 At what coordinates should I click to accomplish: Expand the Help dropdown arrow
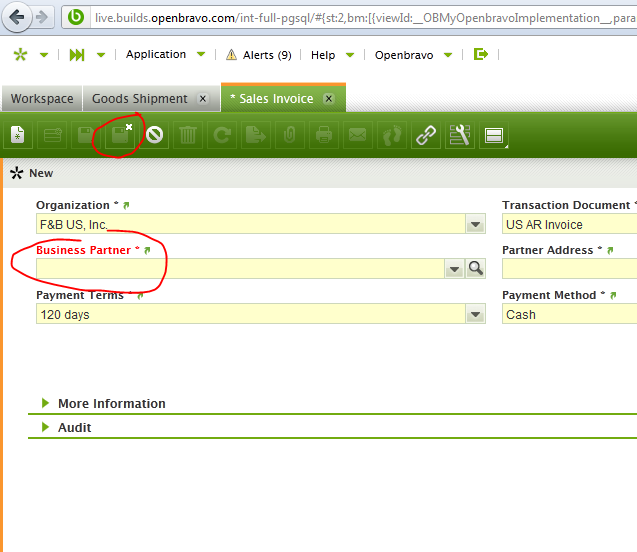point(350,55)
